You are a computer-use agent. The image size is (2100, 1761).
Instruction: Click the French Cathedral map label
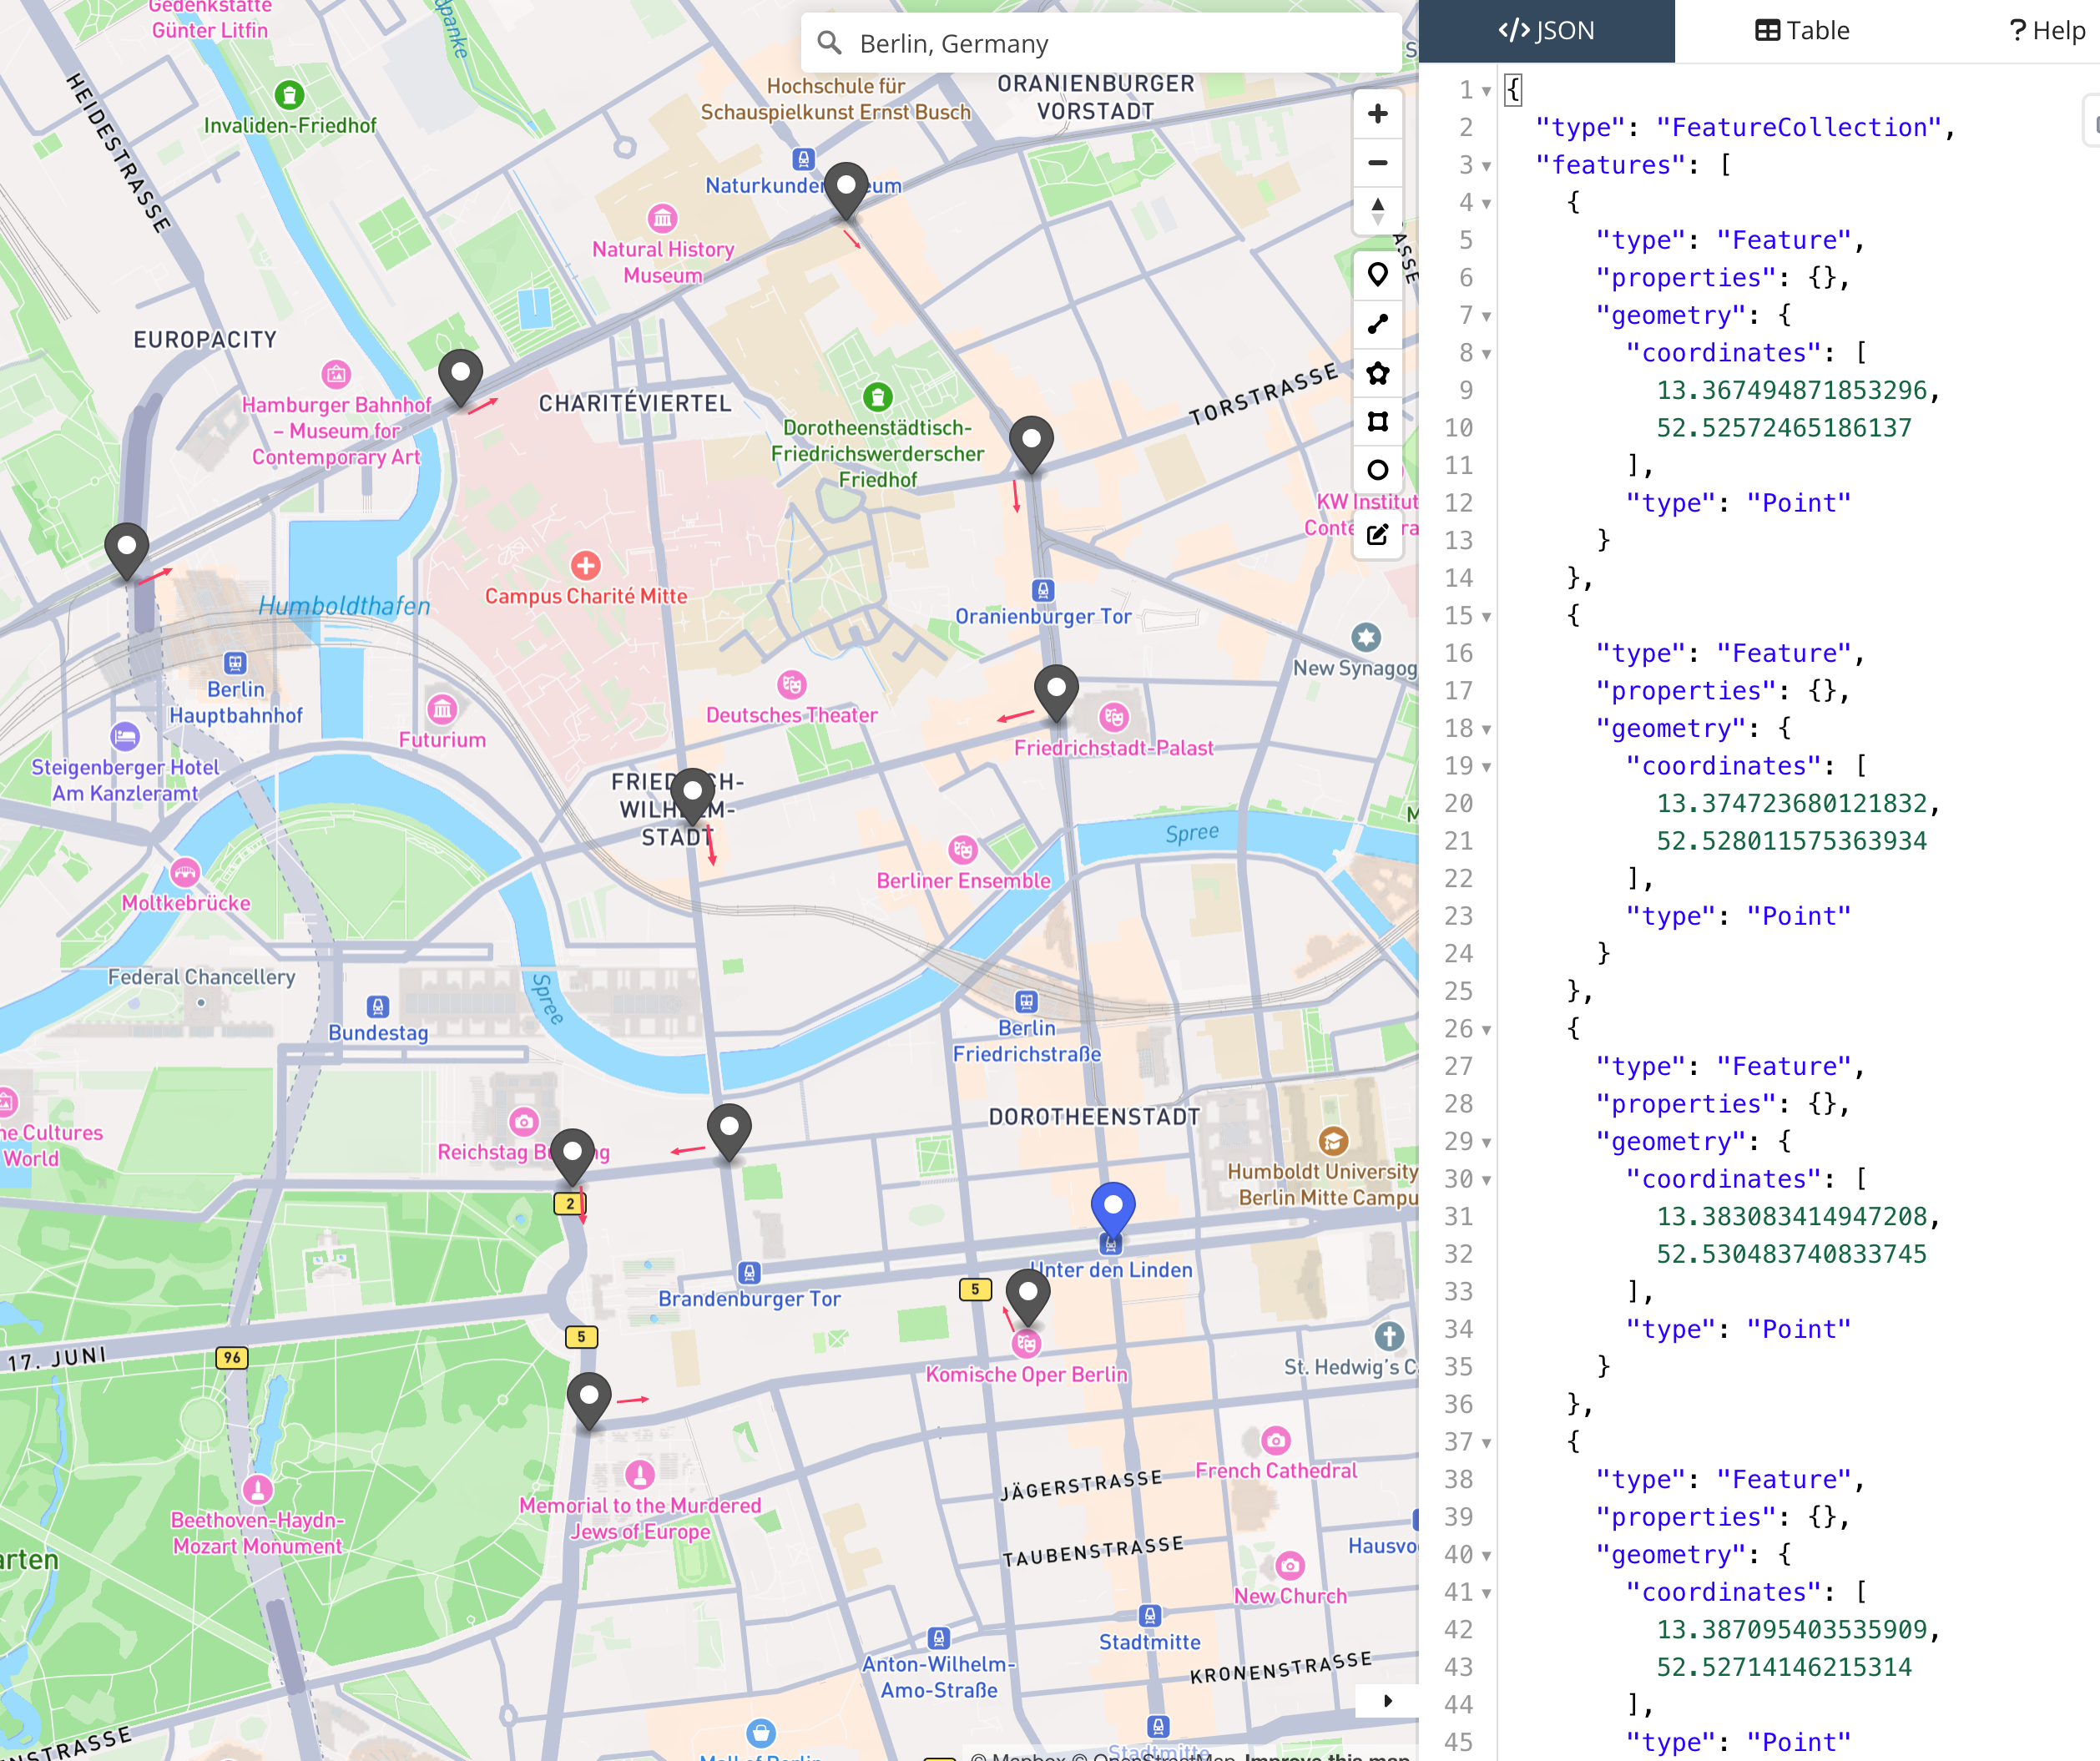point(1276,1471)
